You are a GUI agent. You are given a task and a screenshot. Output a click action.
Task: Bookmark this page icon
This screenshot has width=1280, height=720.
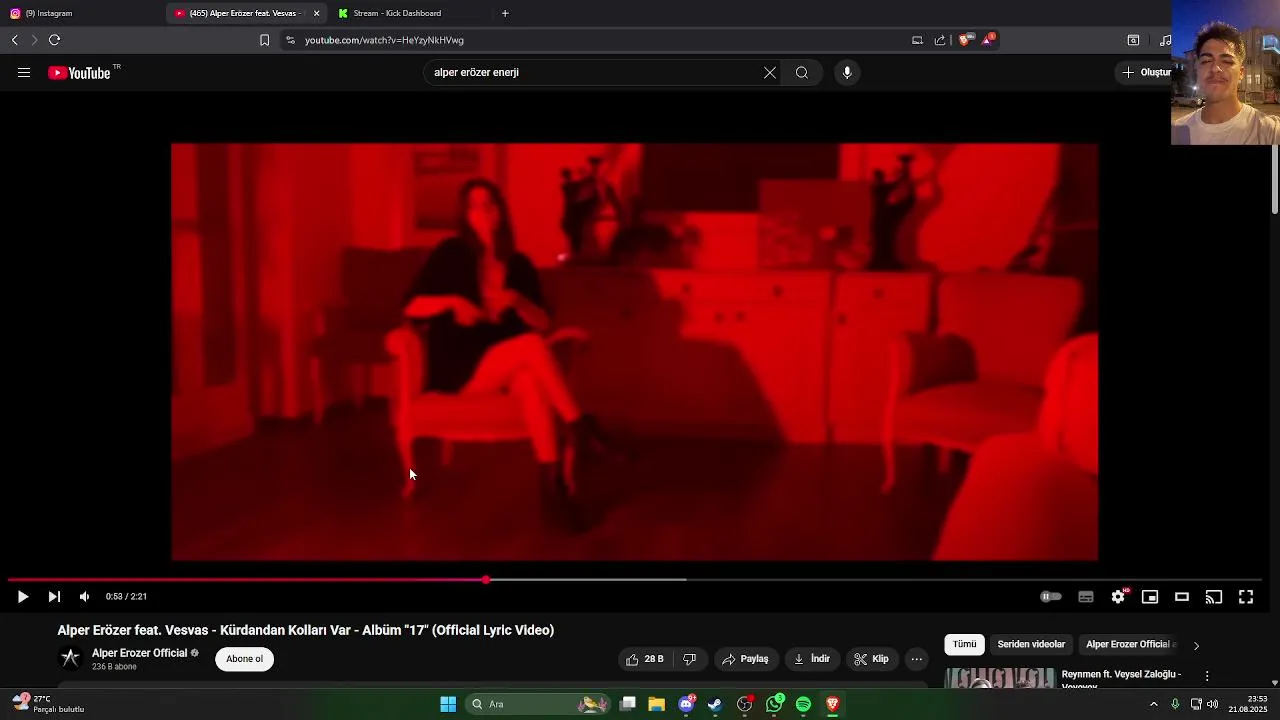click(264, 40)
